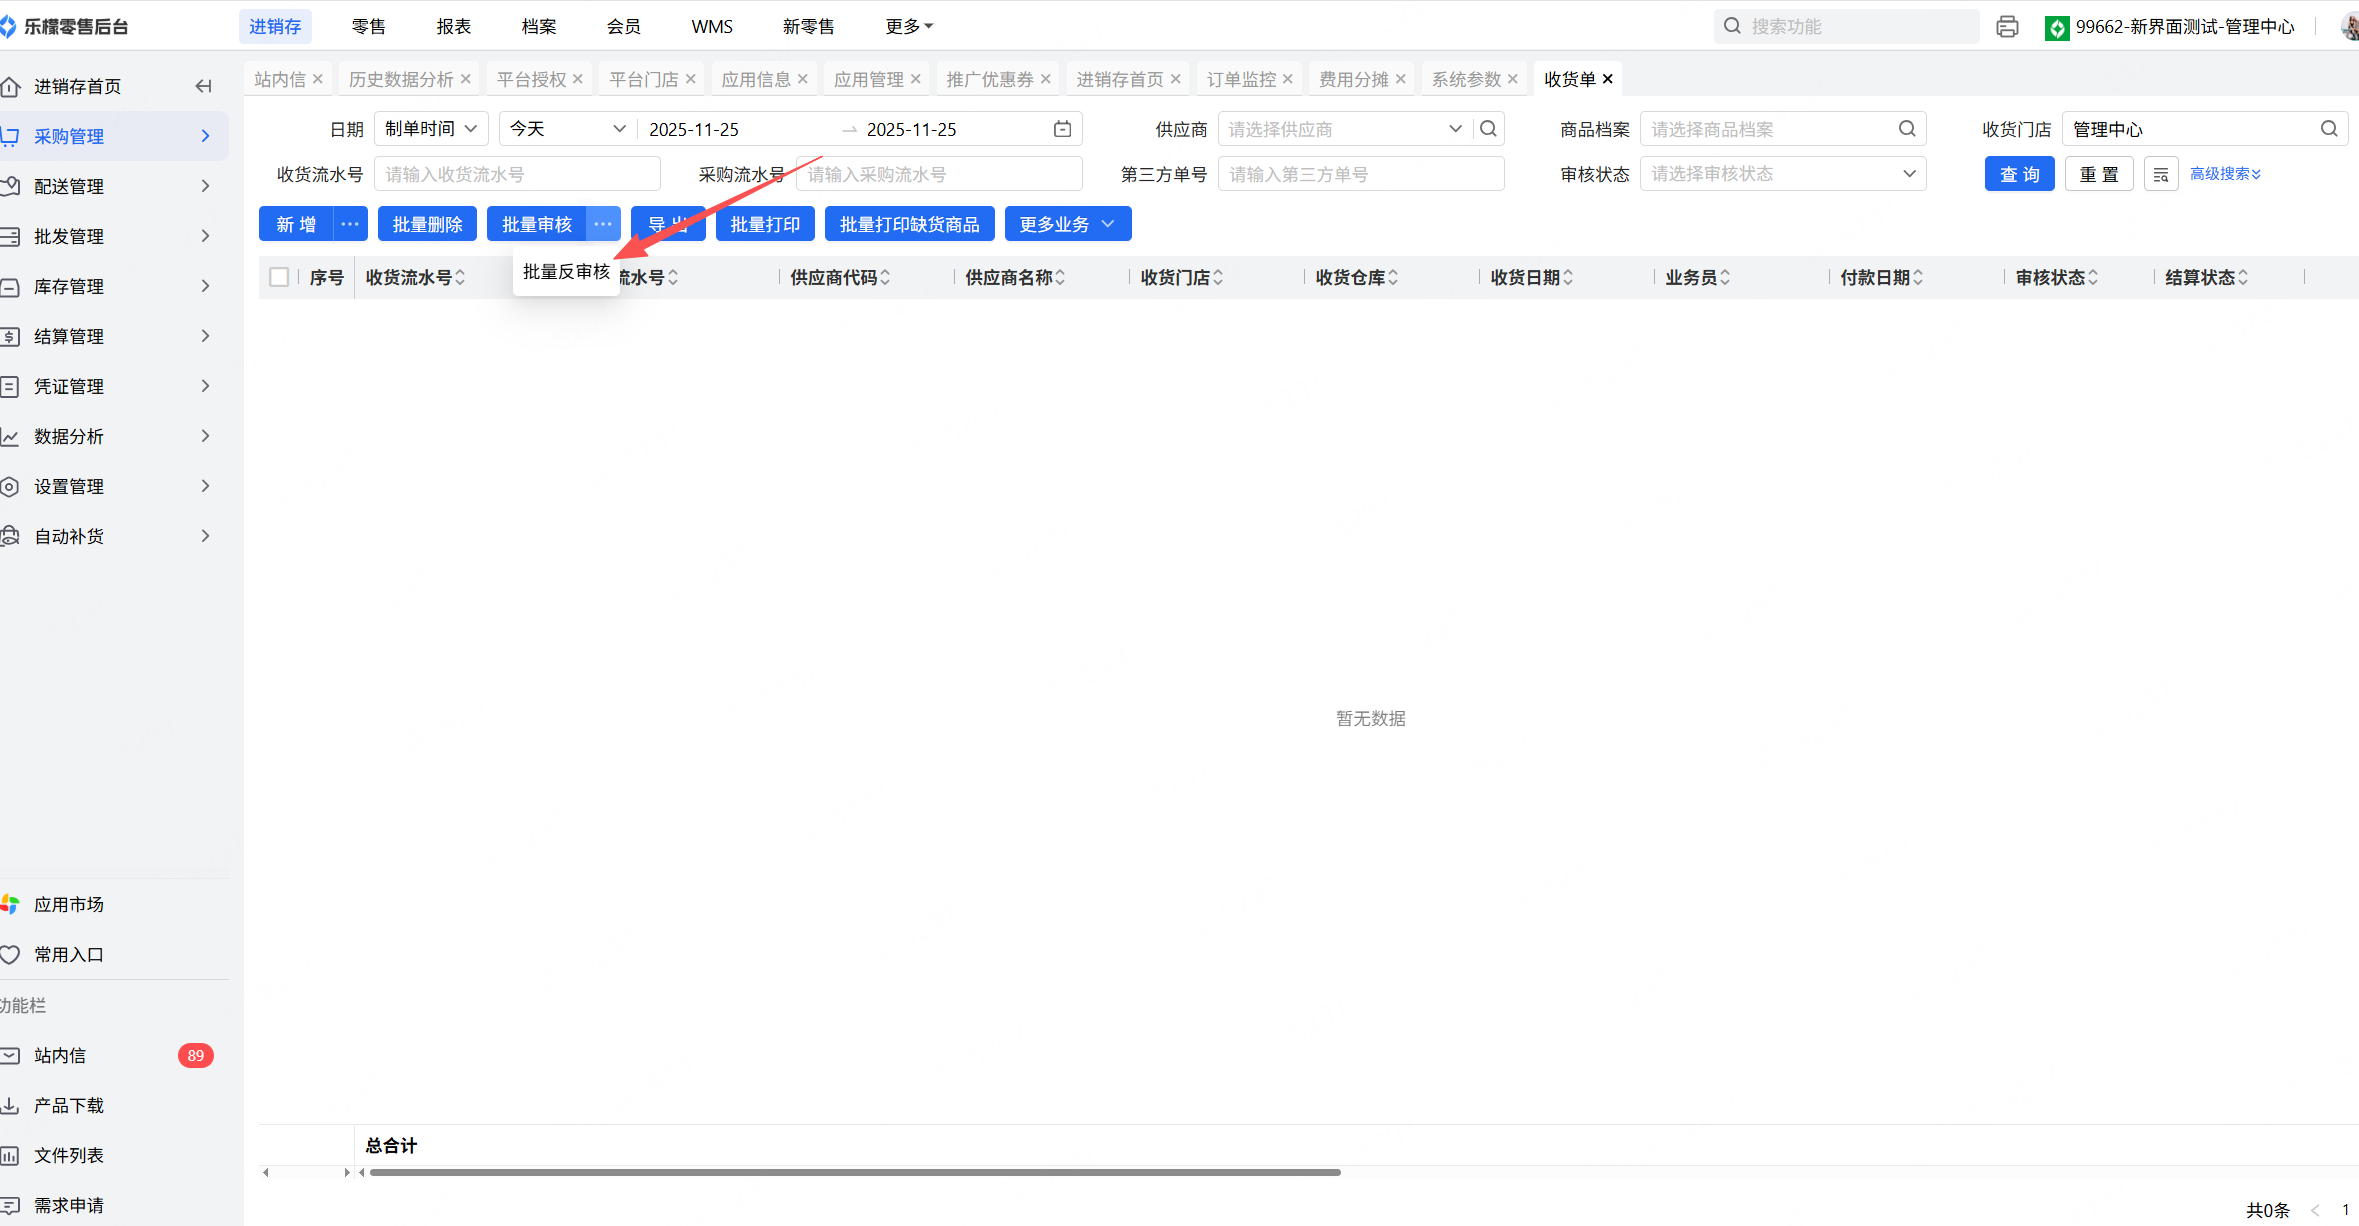
Task: Click the 查询 button
Action: 2019,174
